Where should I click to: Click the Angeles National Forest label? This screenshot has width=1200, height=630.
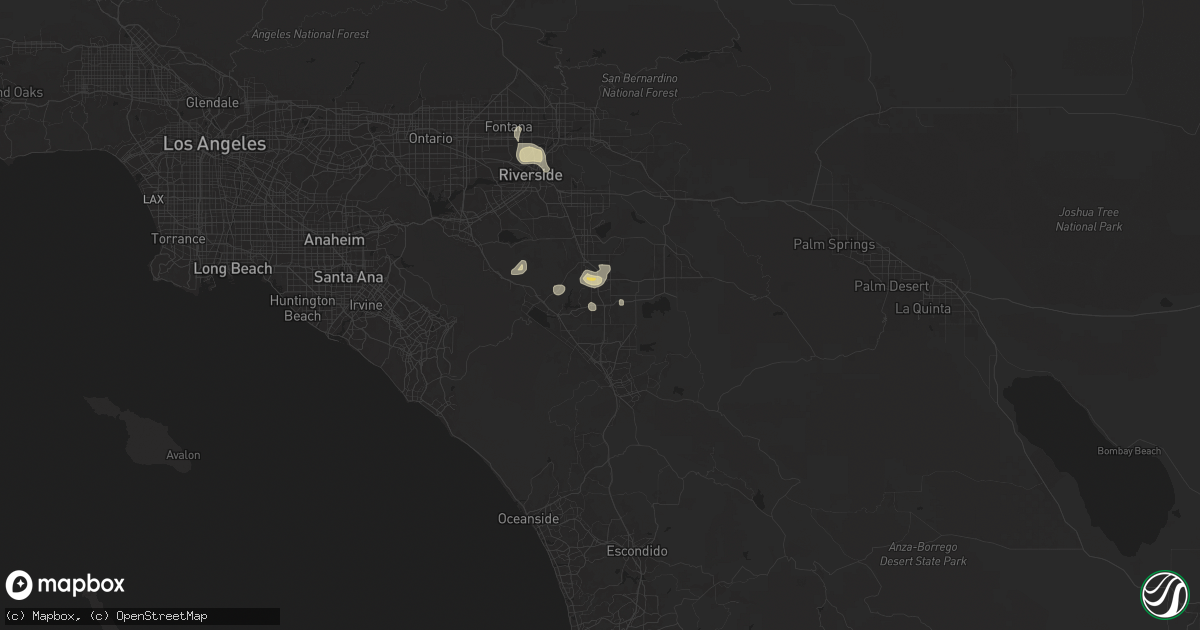pyautogui.click(x=310, y=35)
